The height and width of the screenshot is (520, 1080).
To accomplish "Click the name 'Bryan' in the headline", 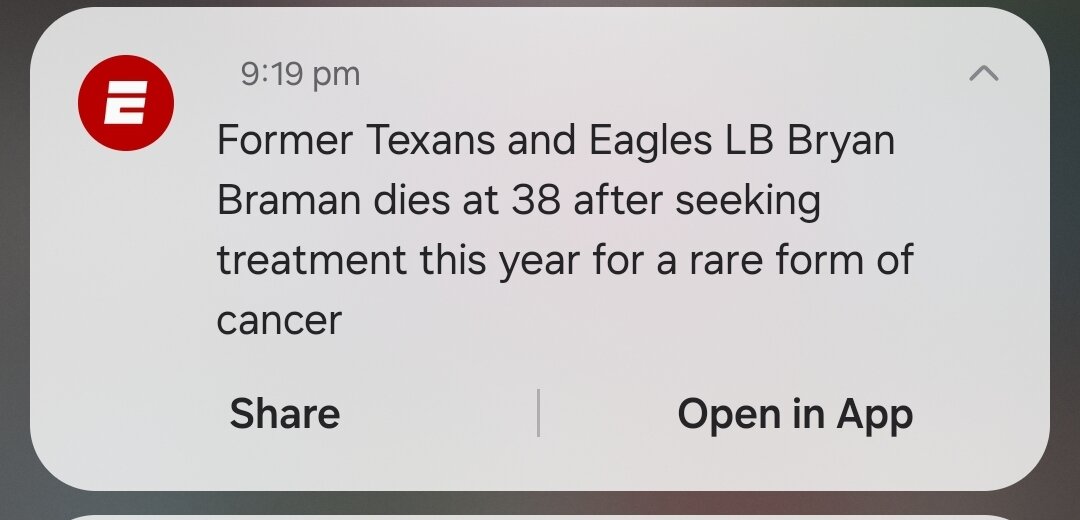I will coord(840,142).
